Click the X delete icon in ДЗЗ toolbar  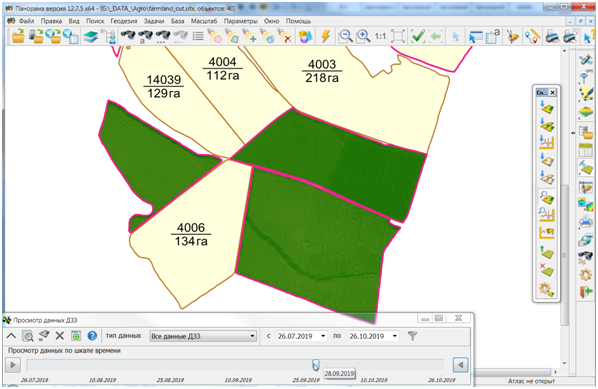coord(59,336)
